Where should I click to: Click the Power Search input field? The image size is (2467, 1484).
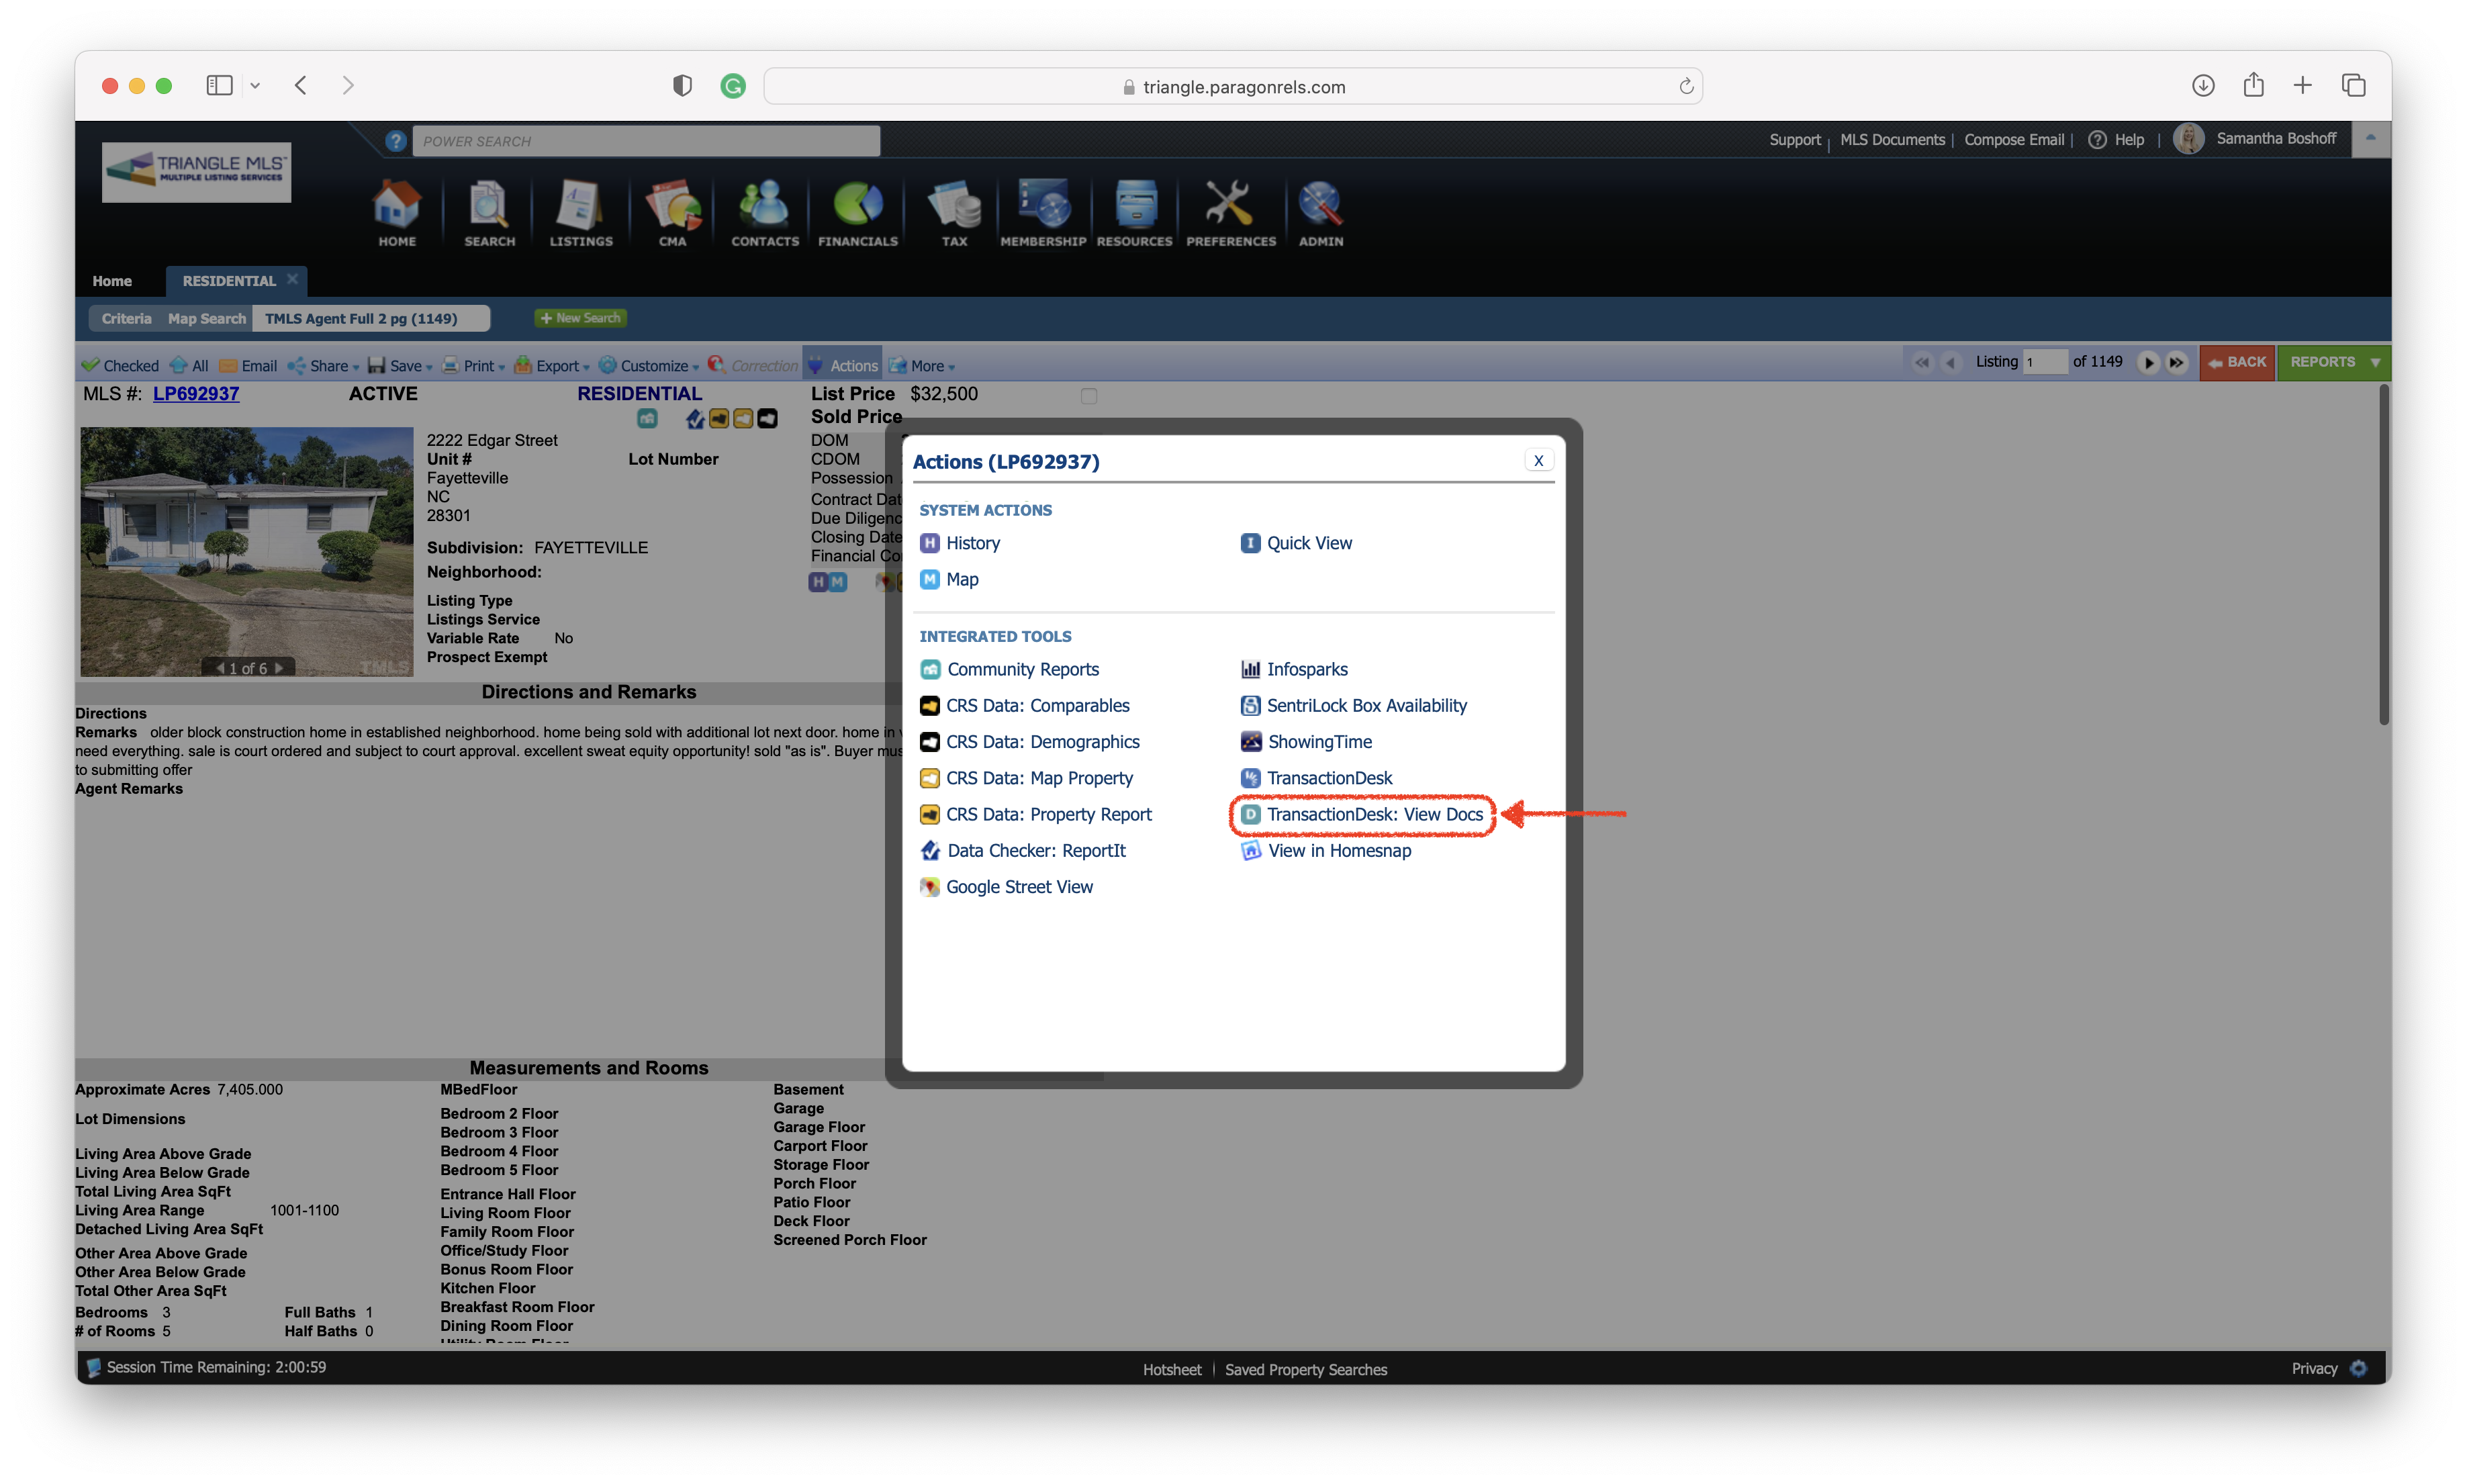point(646,141)
